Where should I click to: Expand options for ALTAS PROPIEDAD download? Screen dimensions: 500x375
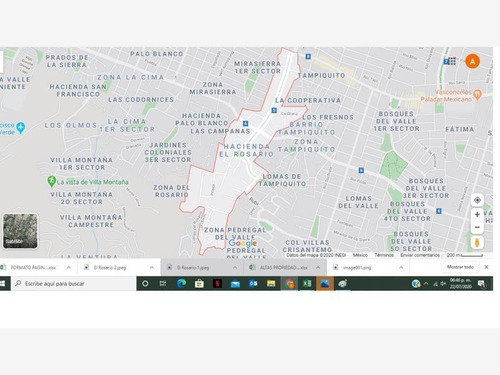(318, 267)
